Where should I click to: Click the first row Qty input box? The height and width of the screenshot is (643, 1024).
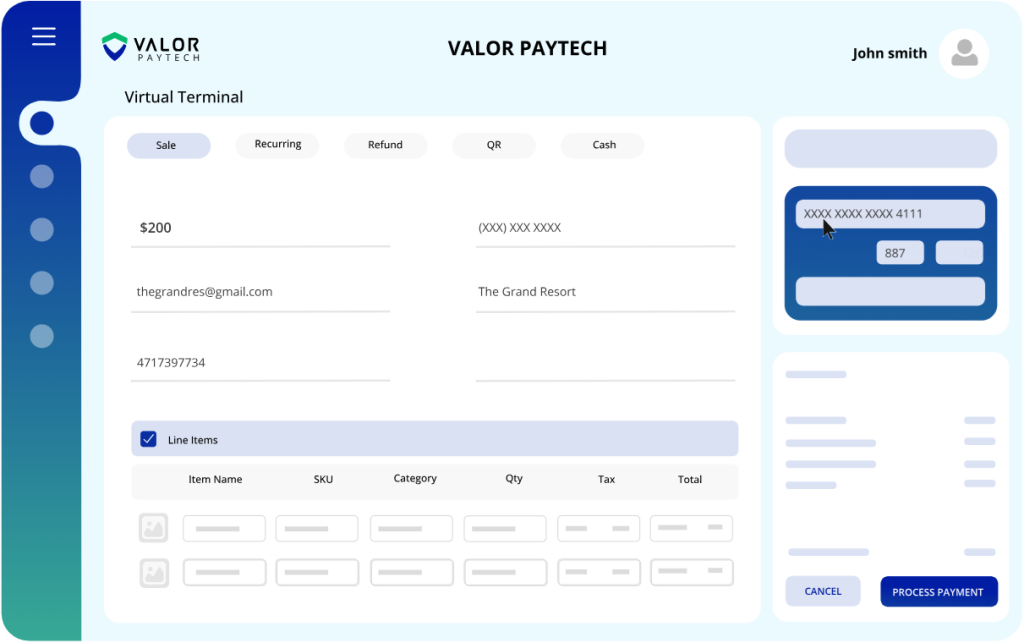click(505, 529)
